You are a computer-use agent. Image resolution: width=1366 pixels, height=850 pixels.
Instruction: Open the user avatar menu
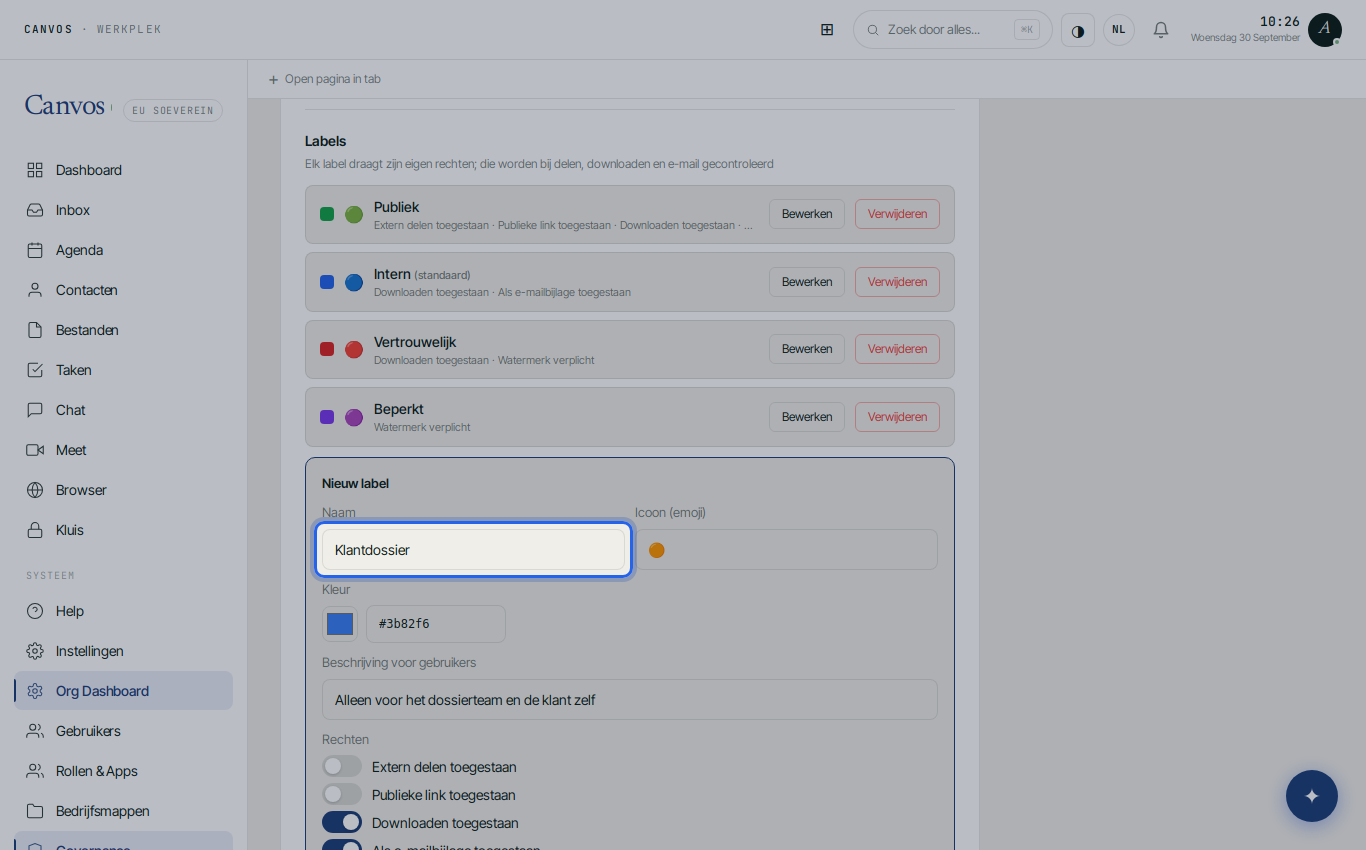[1324, 30]
